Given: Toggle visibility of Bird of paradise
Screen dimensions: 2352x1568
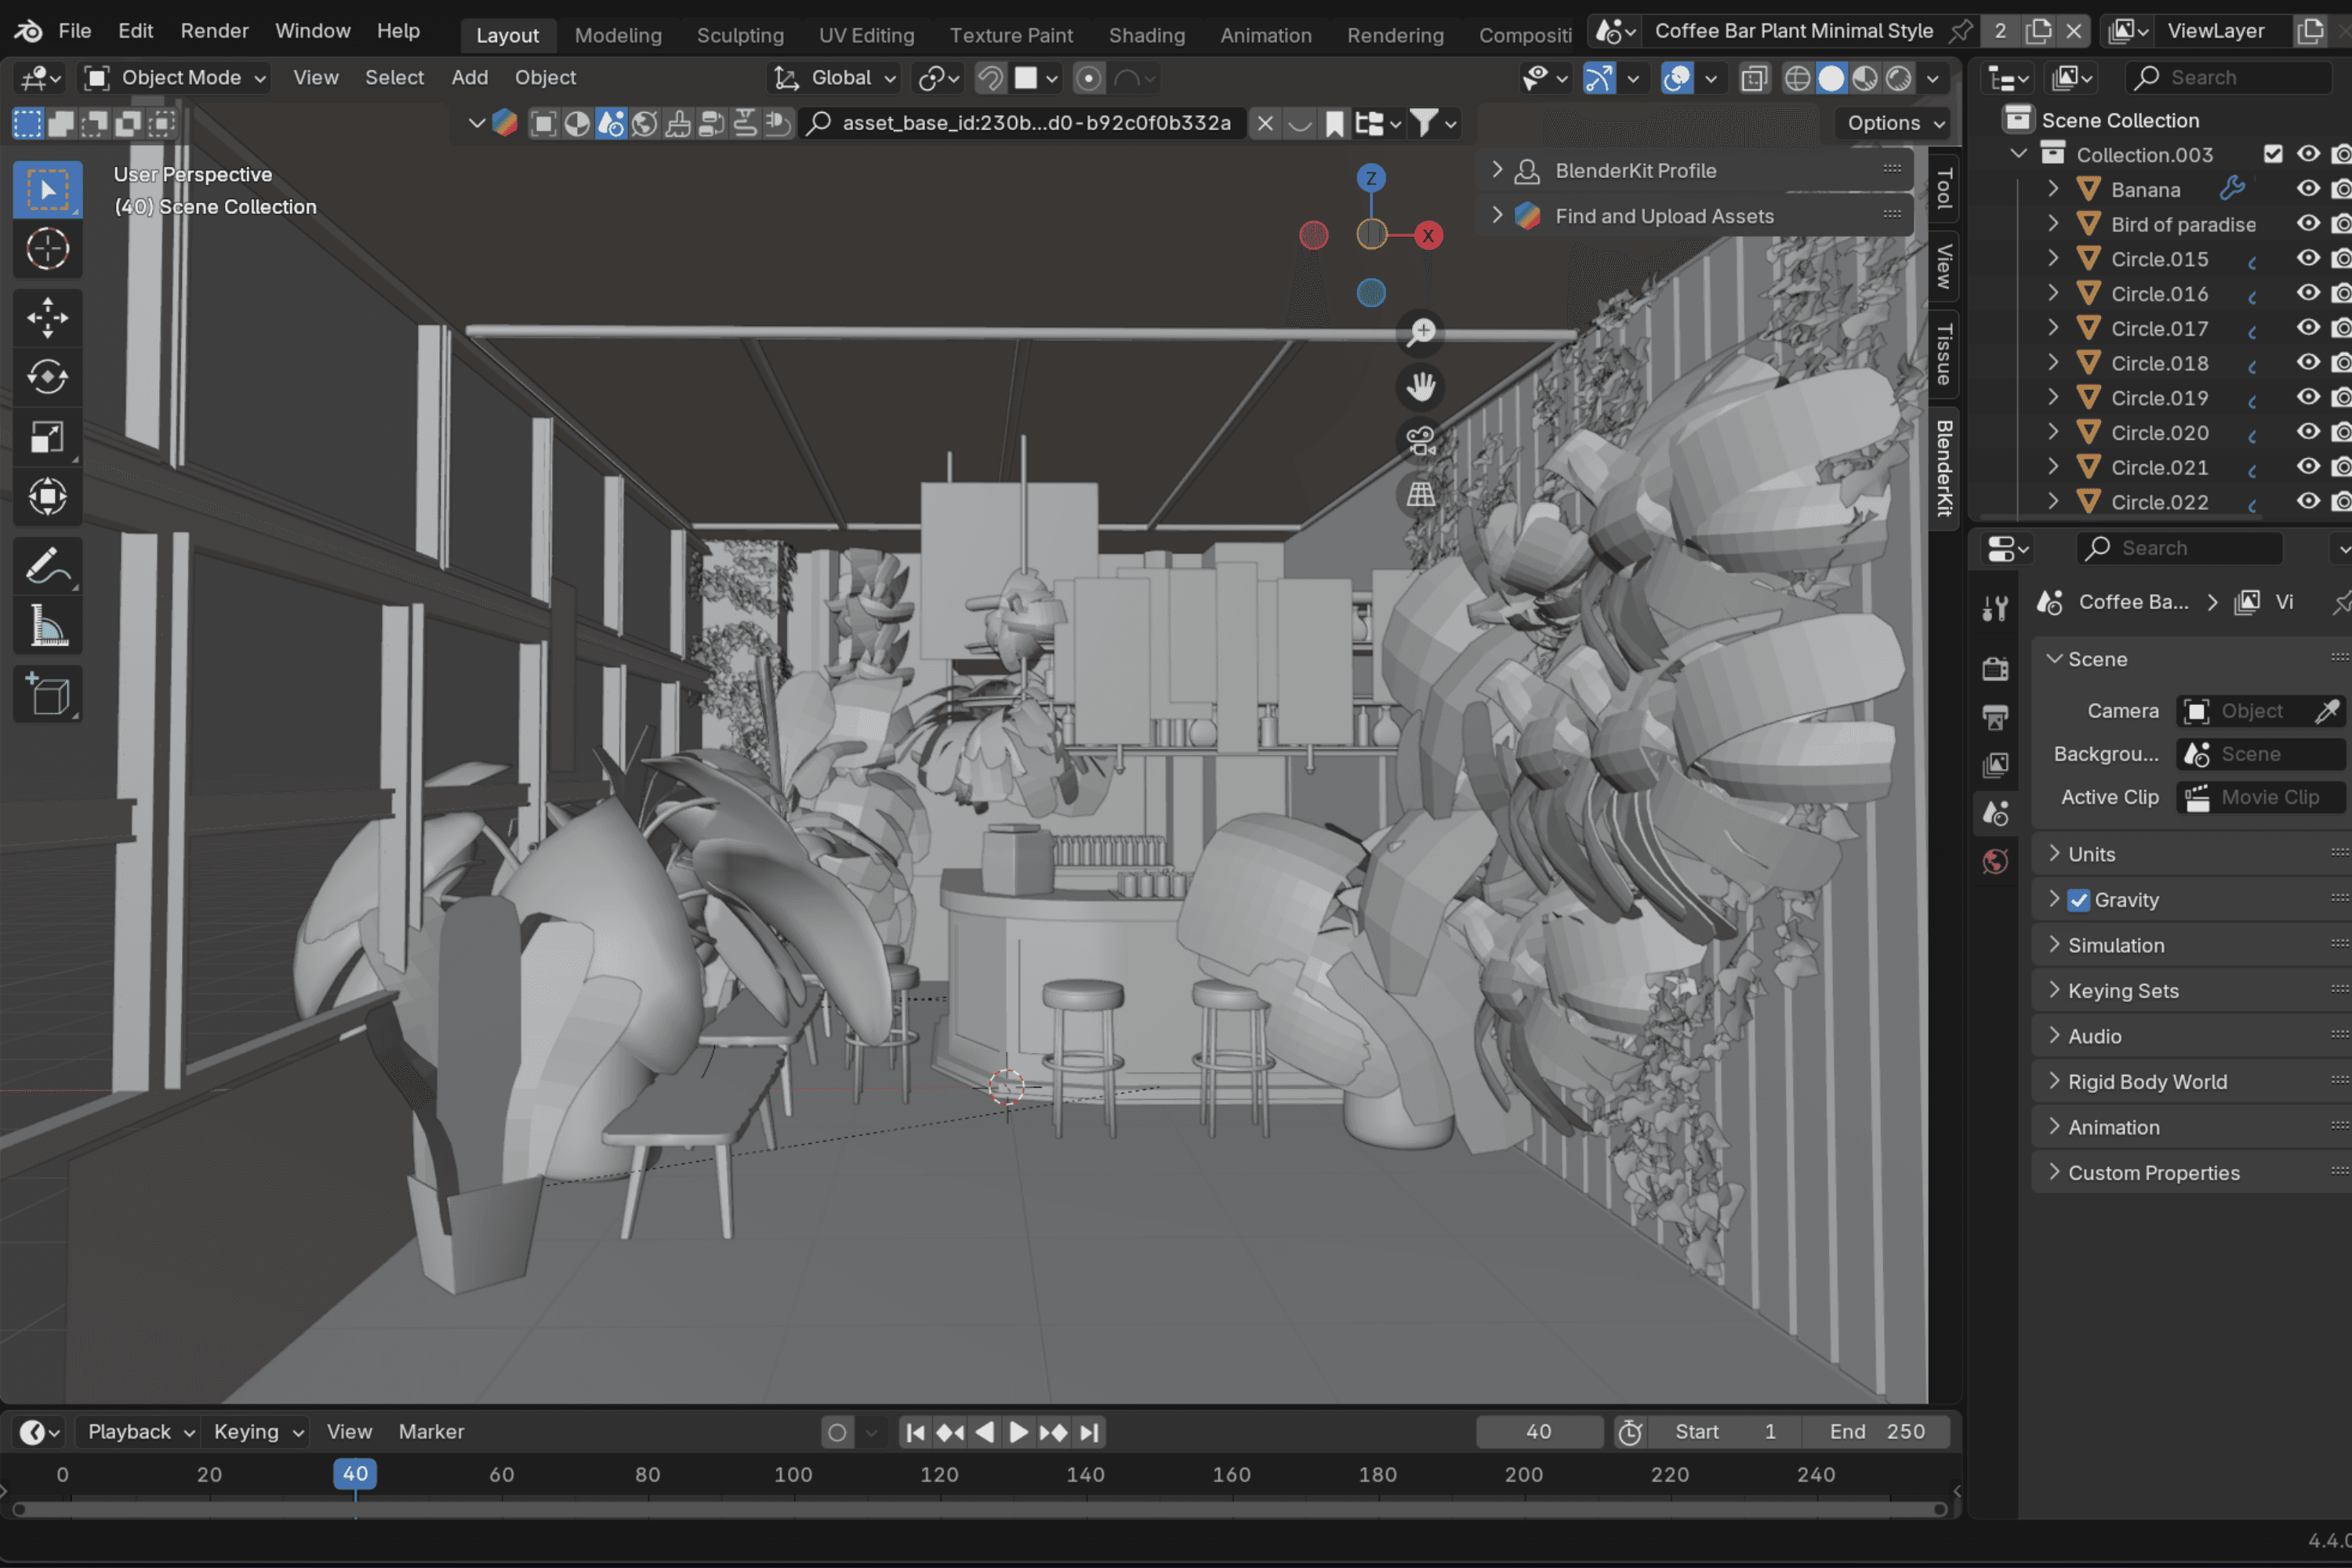Looking at the screenshot, I should (2307, 224).
